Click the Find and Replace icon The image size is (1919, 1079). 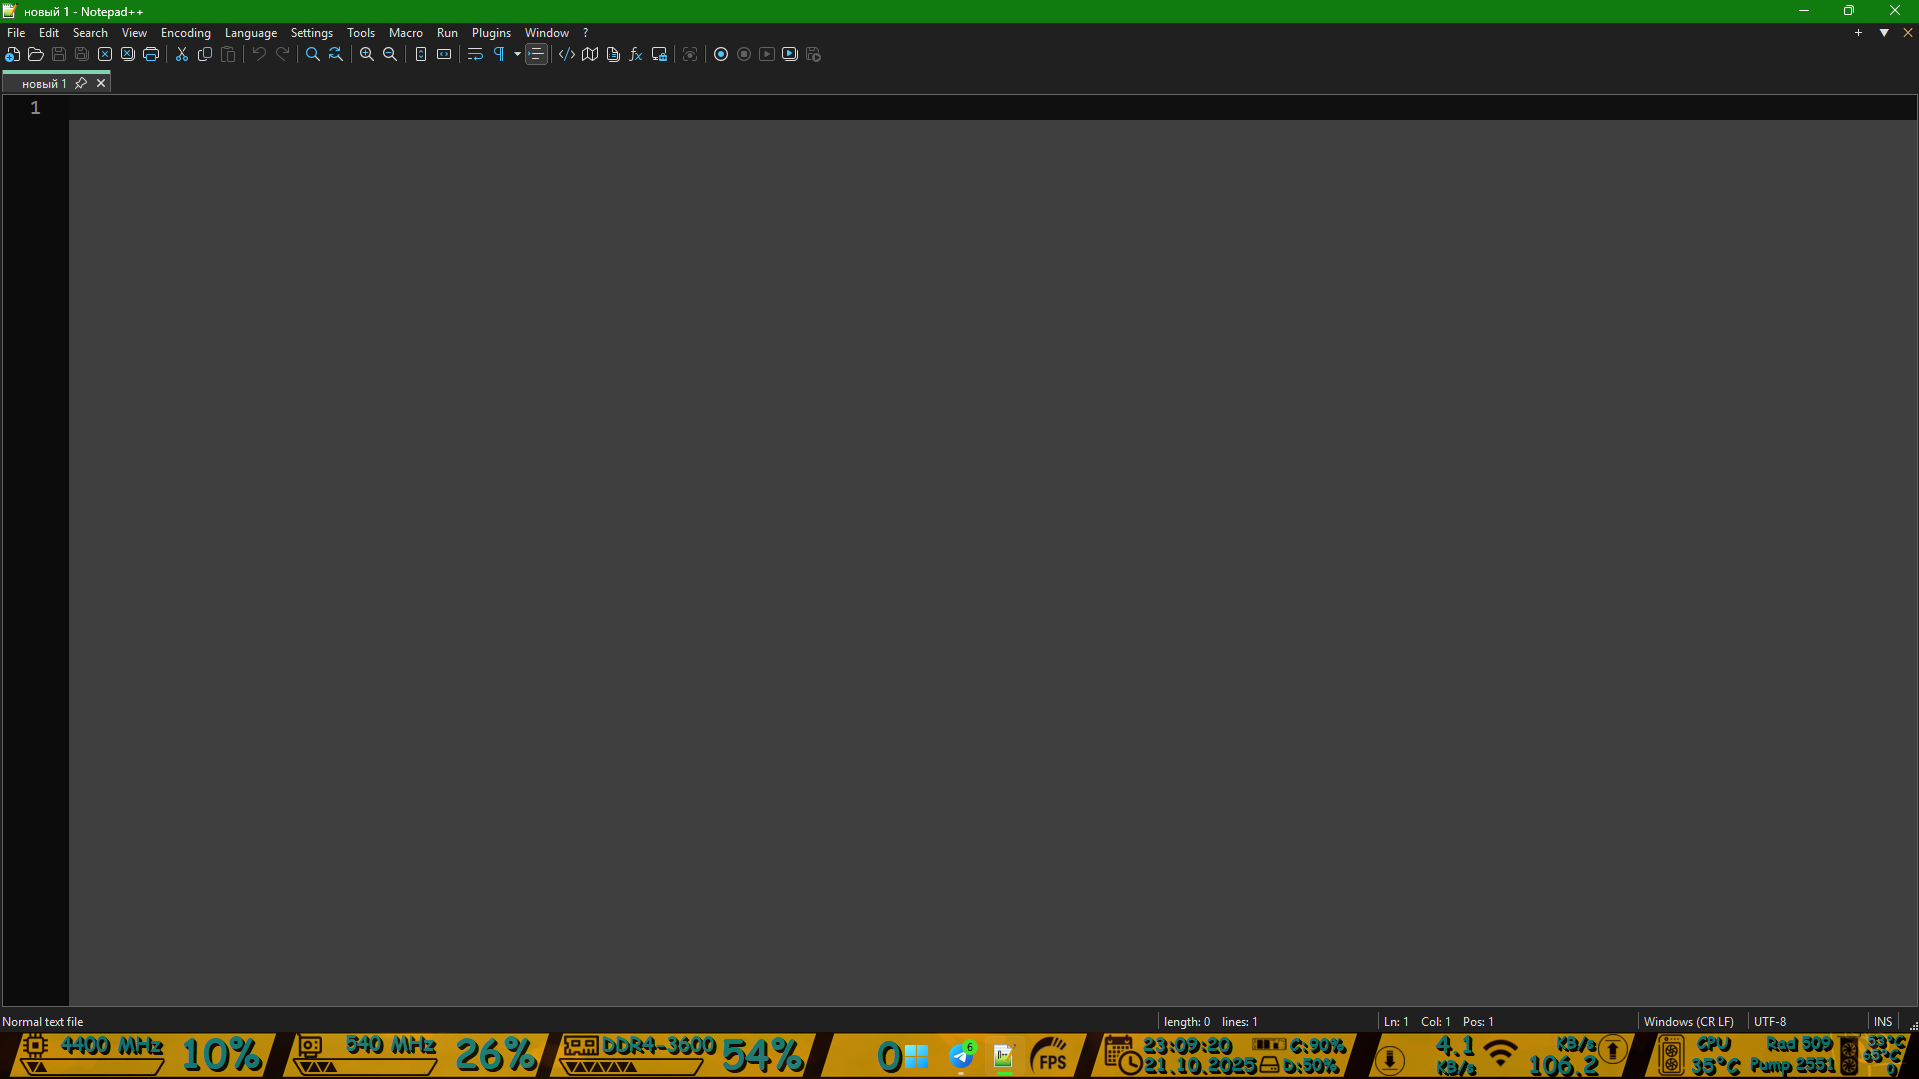(x=336, y=54)
